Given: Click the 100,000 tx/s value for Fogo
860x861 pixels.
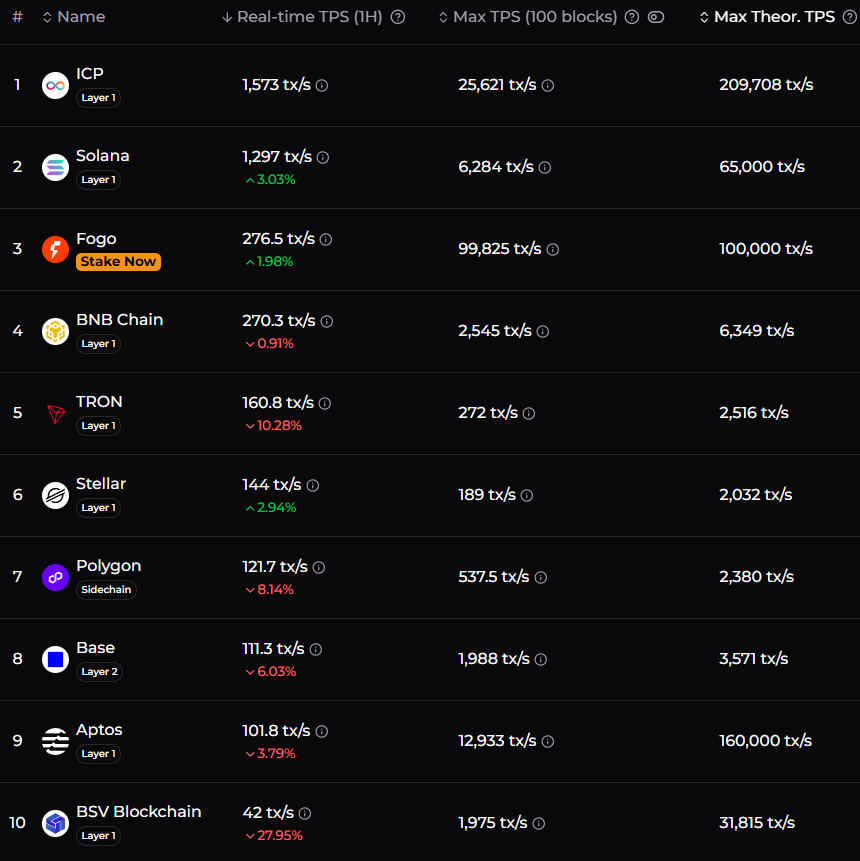Looking at the screenshot, I should pos(766,249).
